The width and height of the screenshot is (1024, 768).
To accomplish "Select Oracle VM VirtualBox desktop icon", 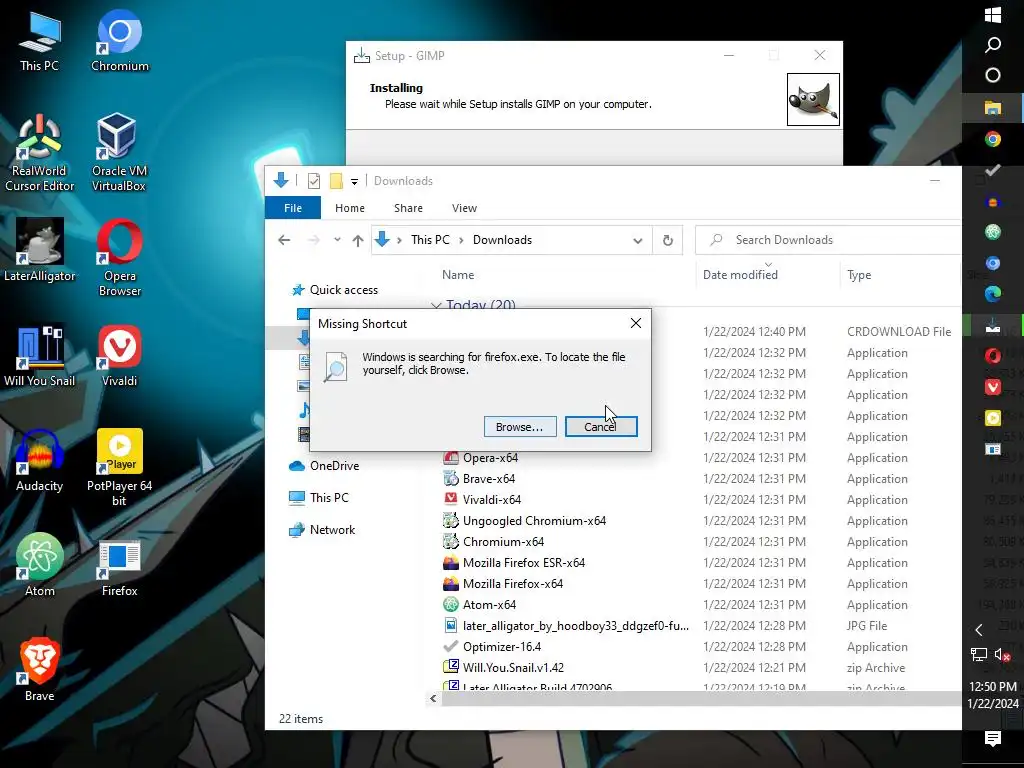I will (119, 153).
